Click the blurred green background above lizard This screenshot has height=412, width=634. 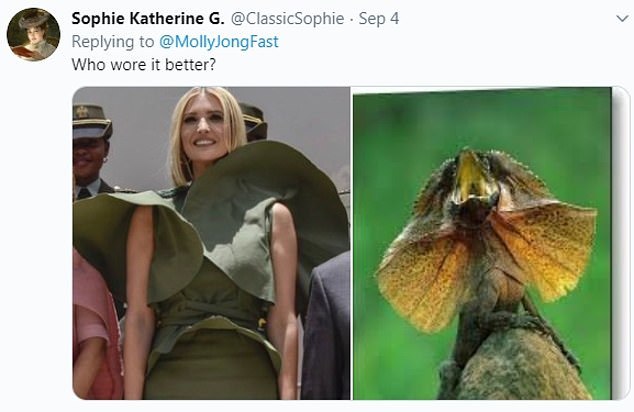[481, 119]
